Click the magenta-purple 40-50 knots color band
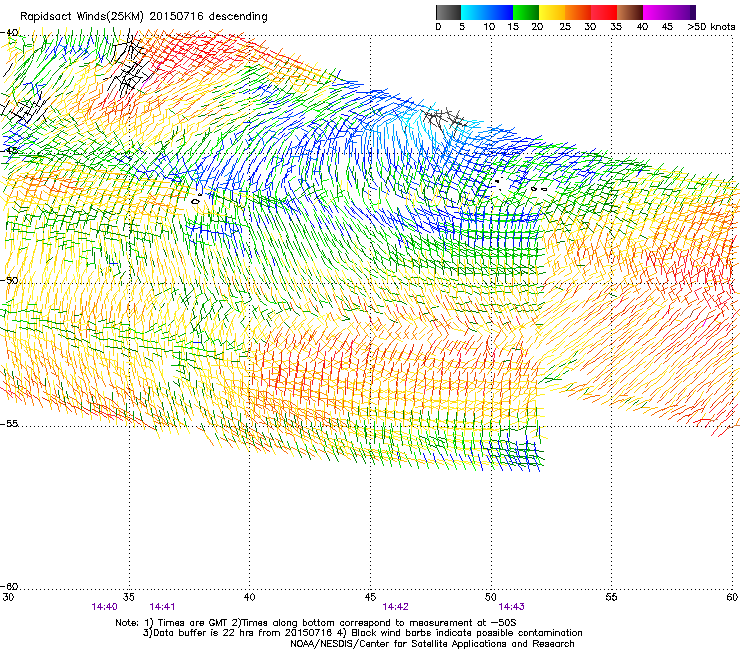 (669, 12)
